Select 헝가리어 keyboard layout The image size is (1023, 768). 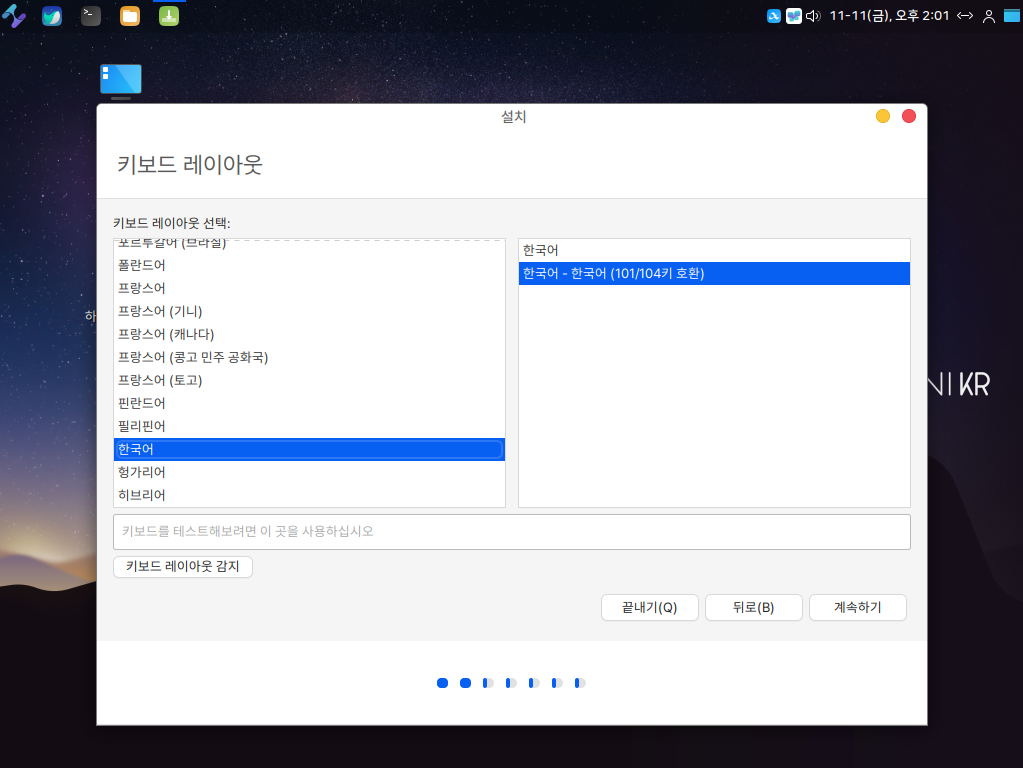142,472
